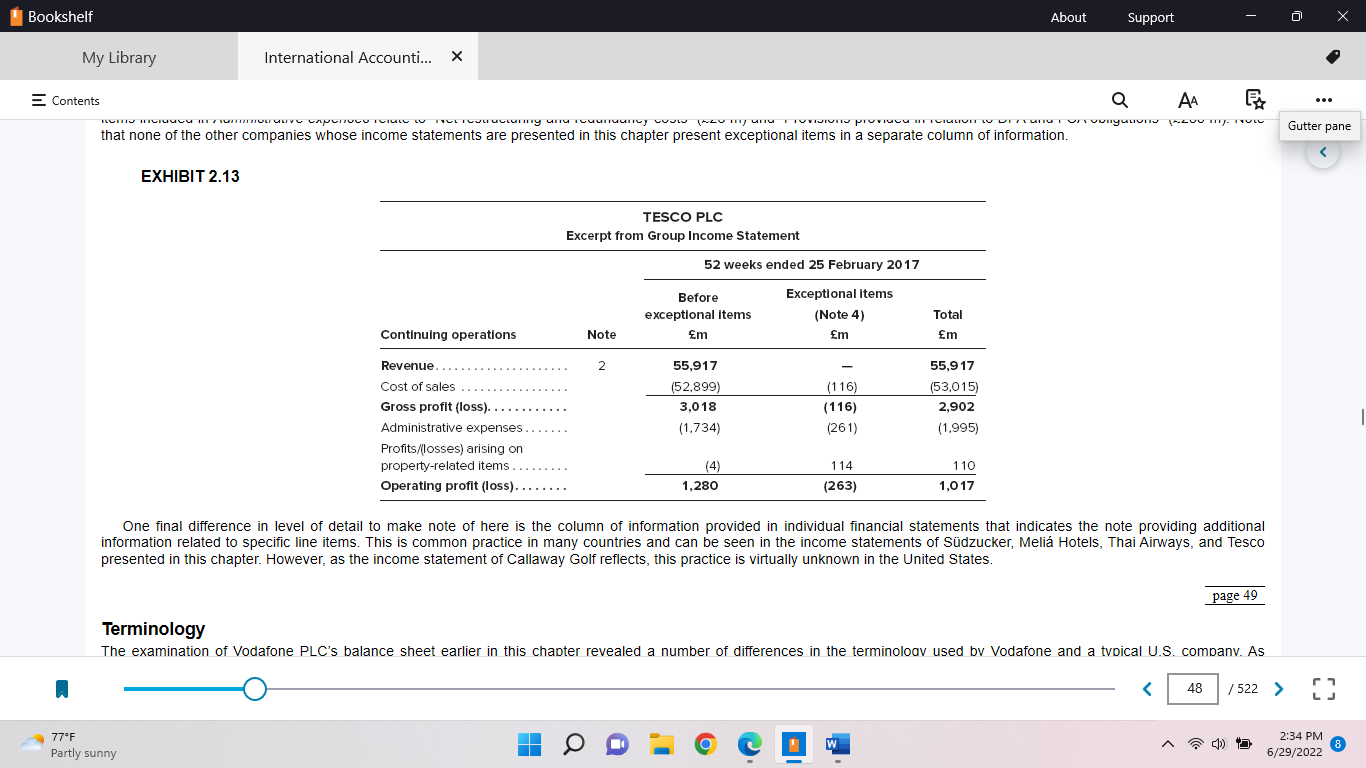
Task: Open the About menu
Action: pyautogui.click(x=1068, y=17)
